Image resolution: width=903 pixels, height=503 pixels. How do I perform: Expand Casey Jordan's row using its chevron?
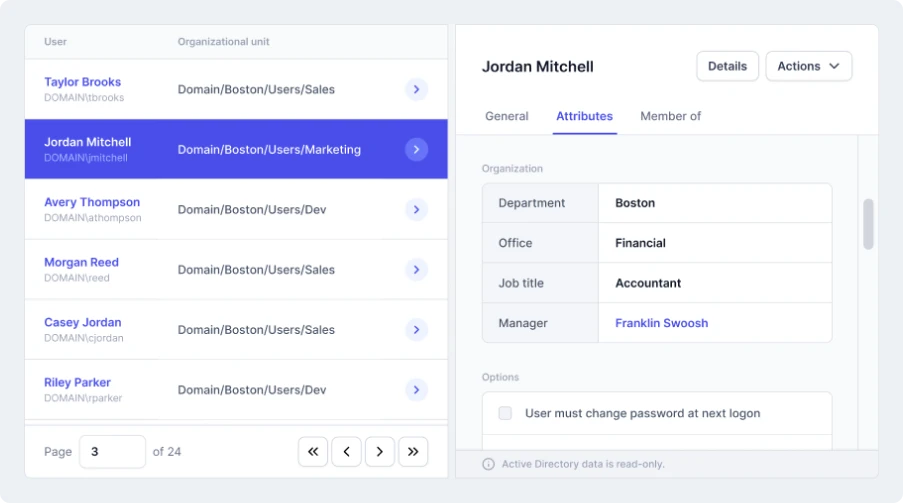(x=416, y=330)
